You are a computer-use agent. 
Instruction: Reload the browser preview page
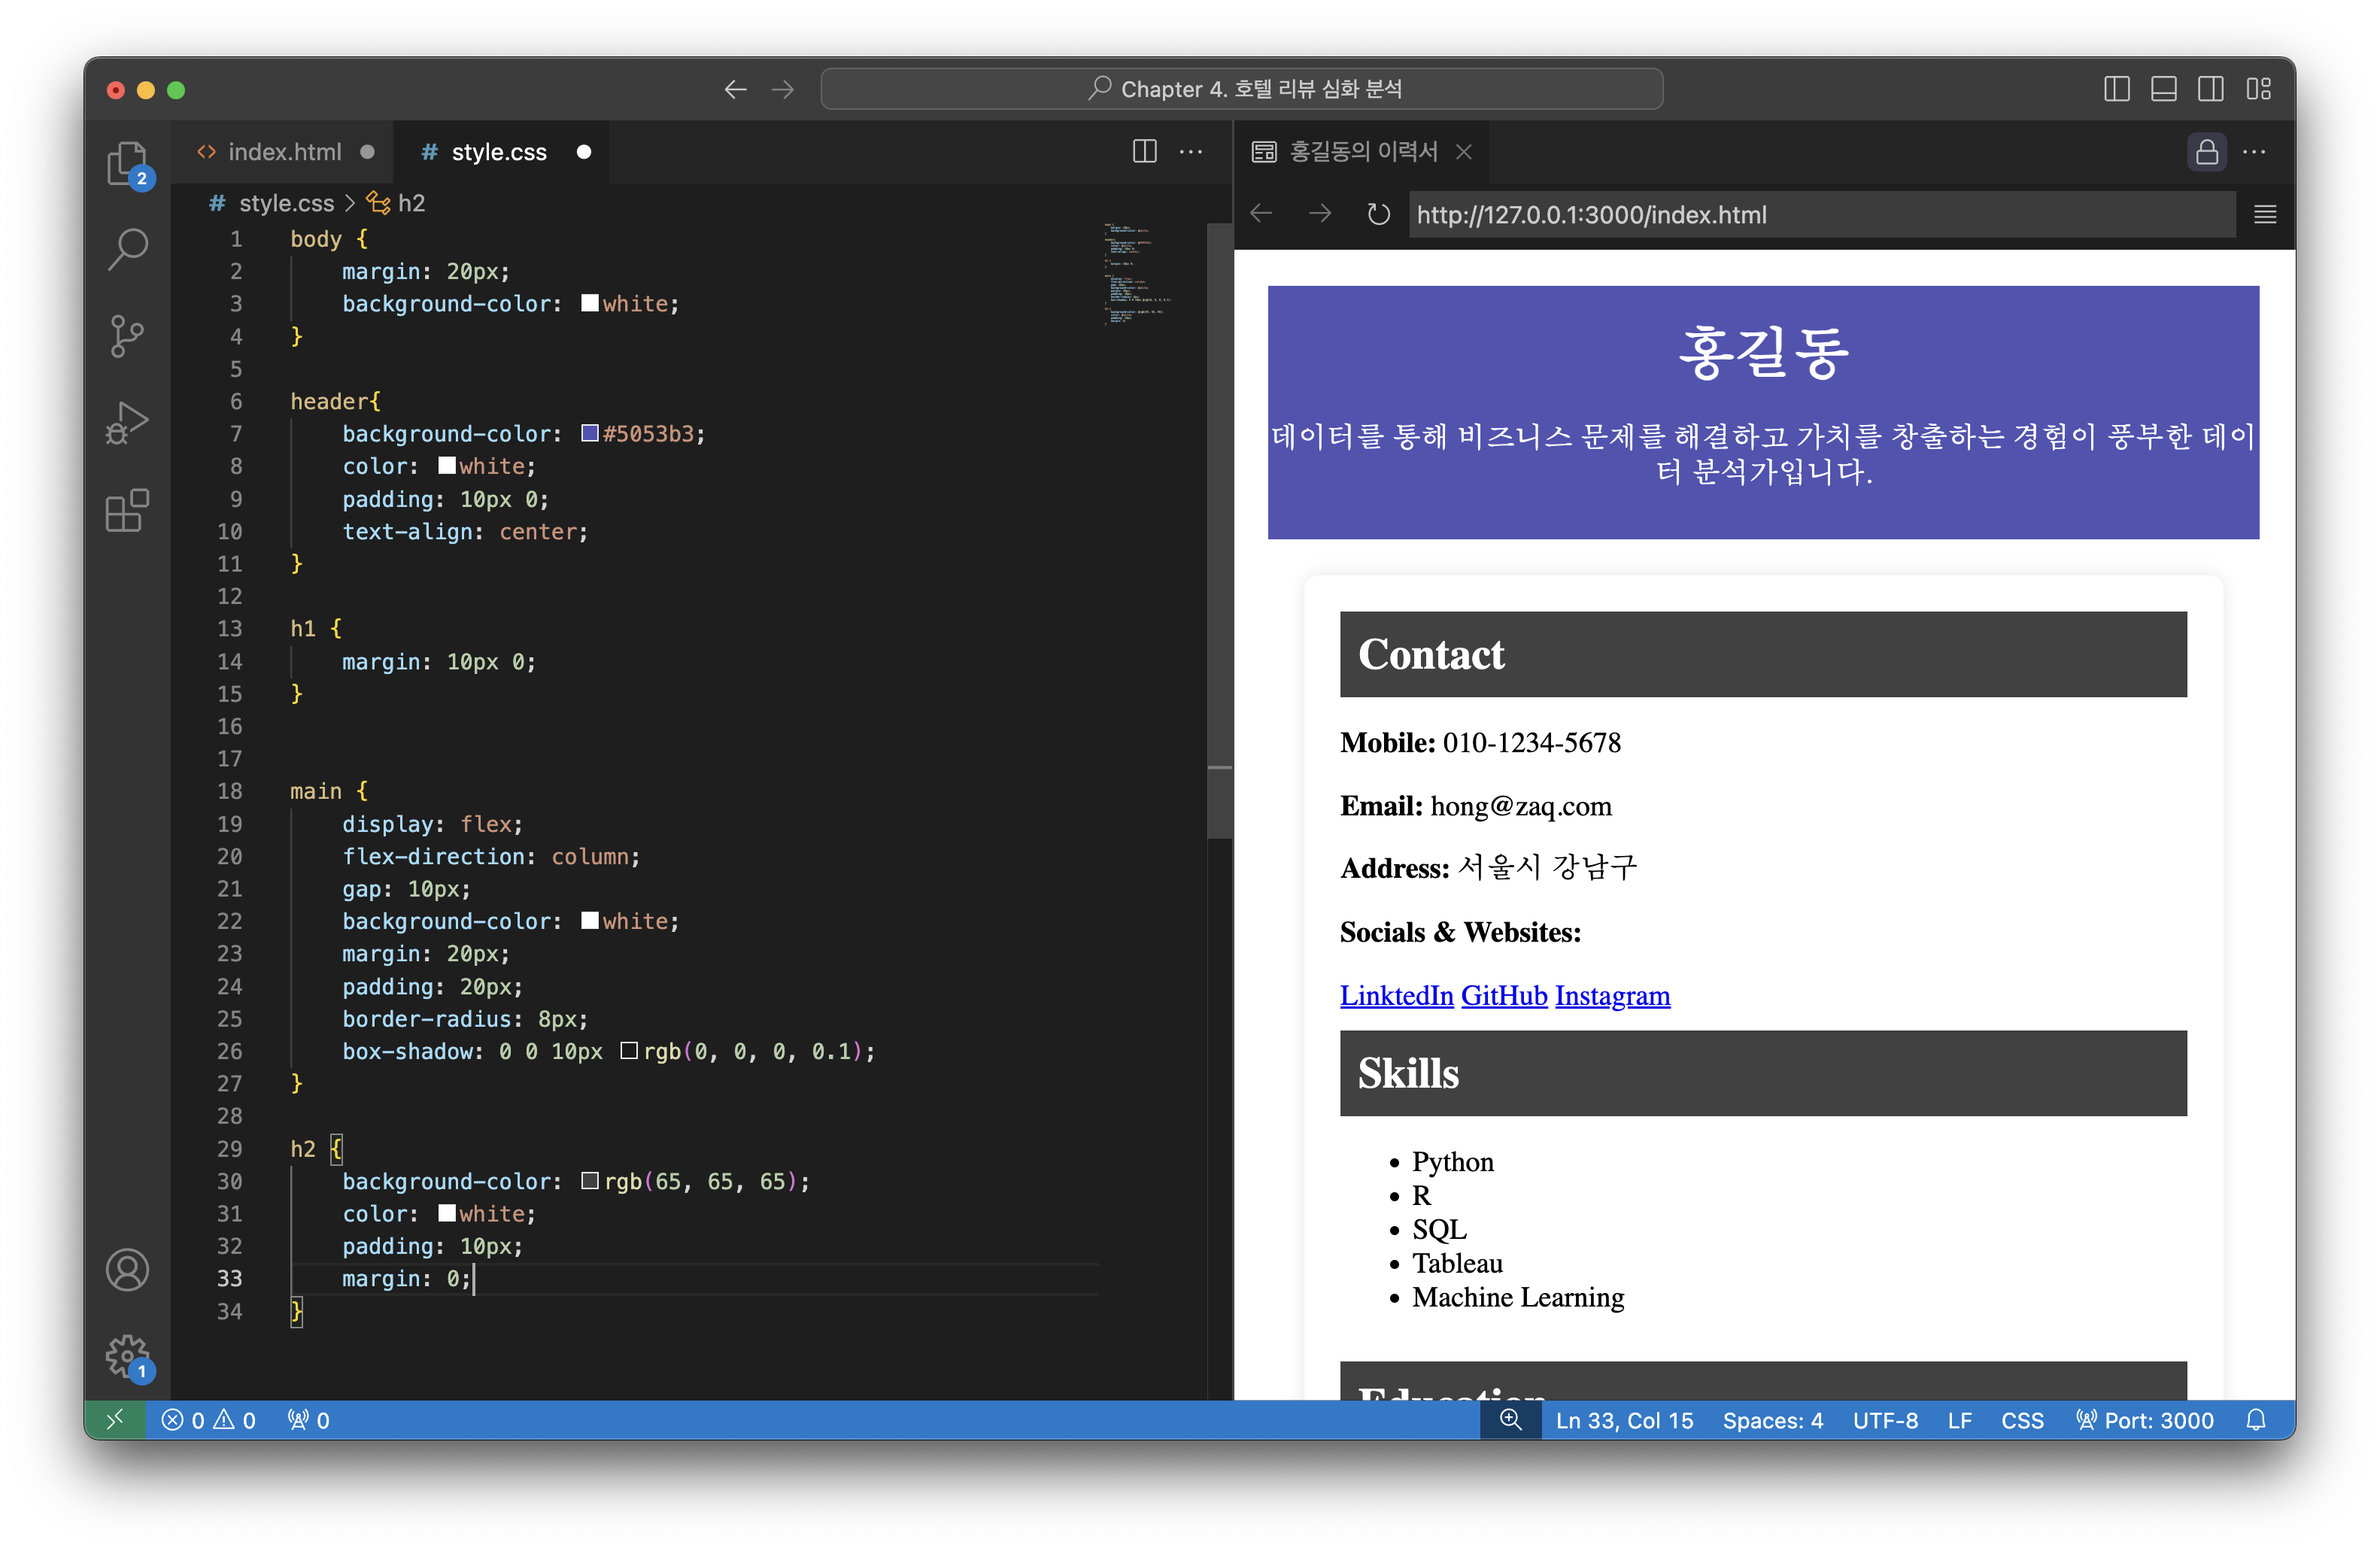(1378, 215)
